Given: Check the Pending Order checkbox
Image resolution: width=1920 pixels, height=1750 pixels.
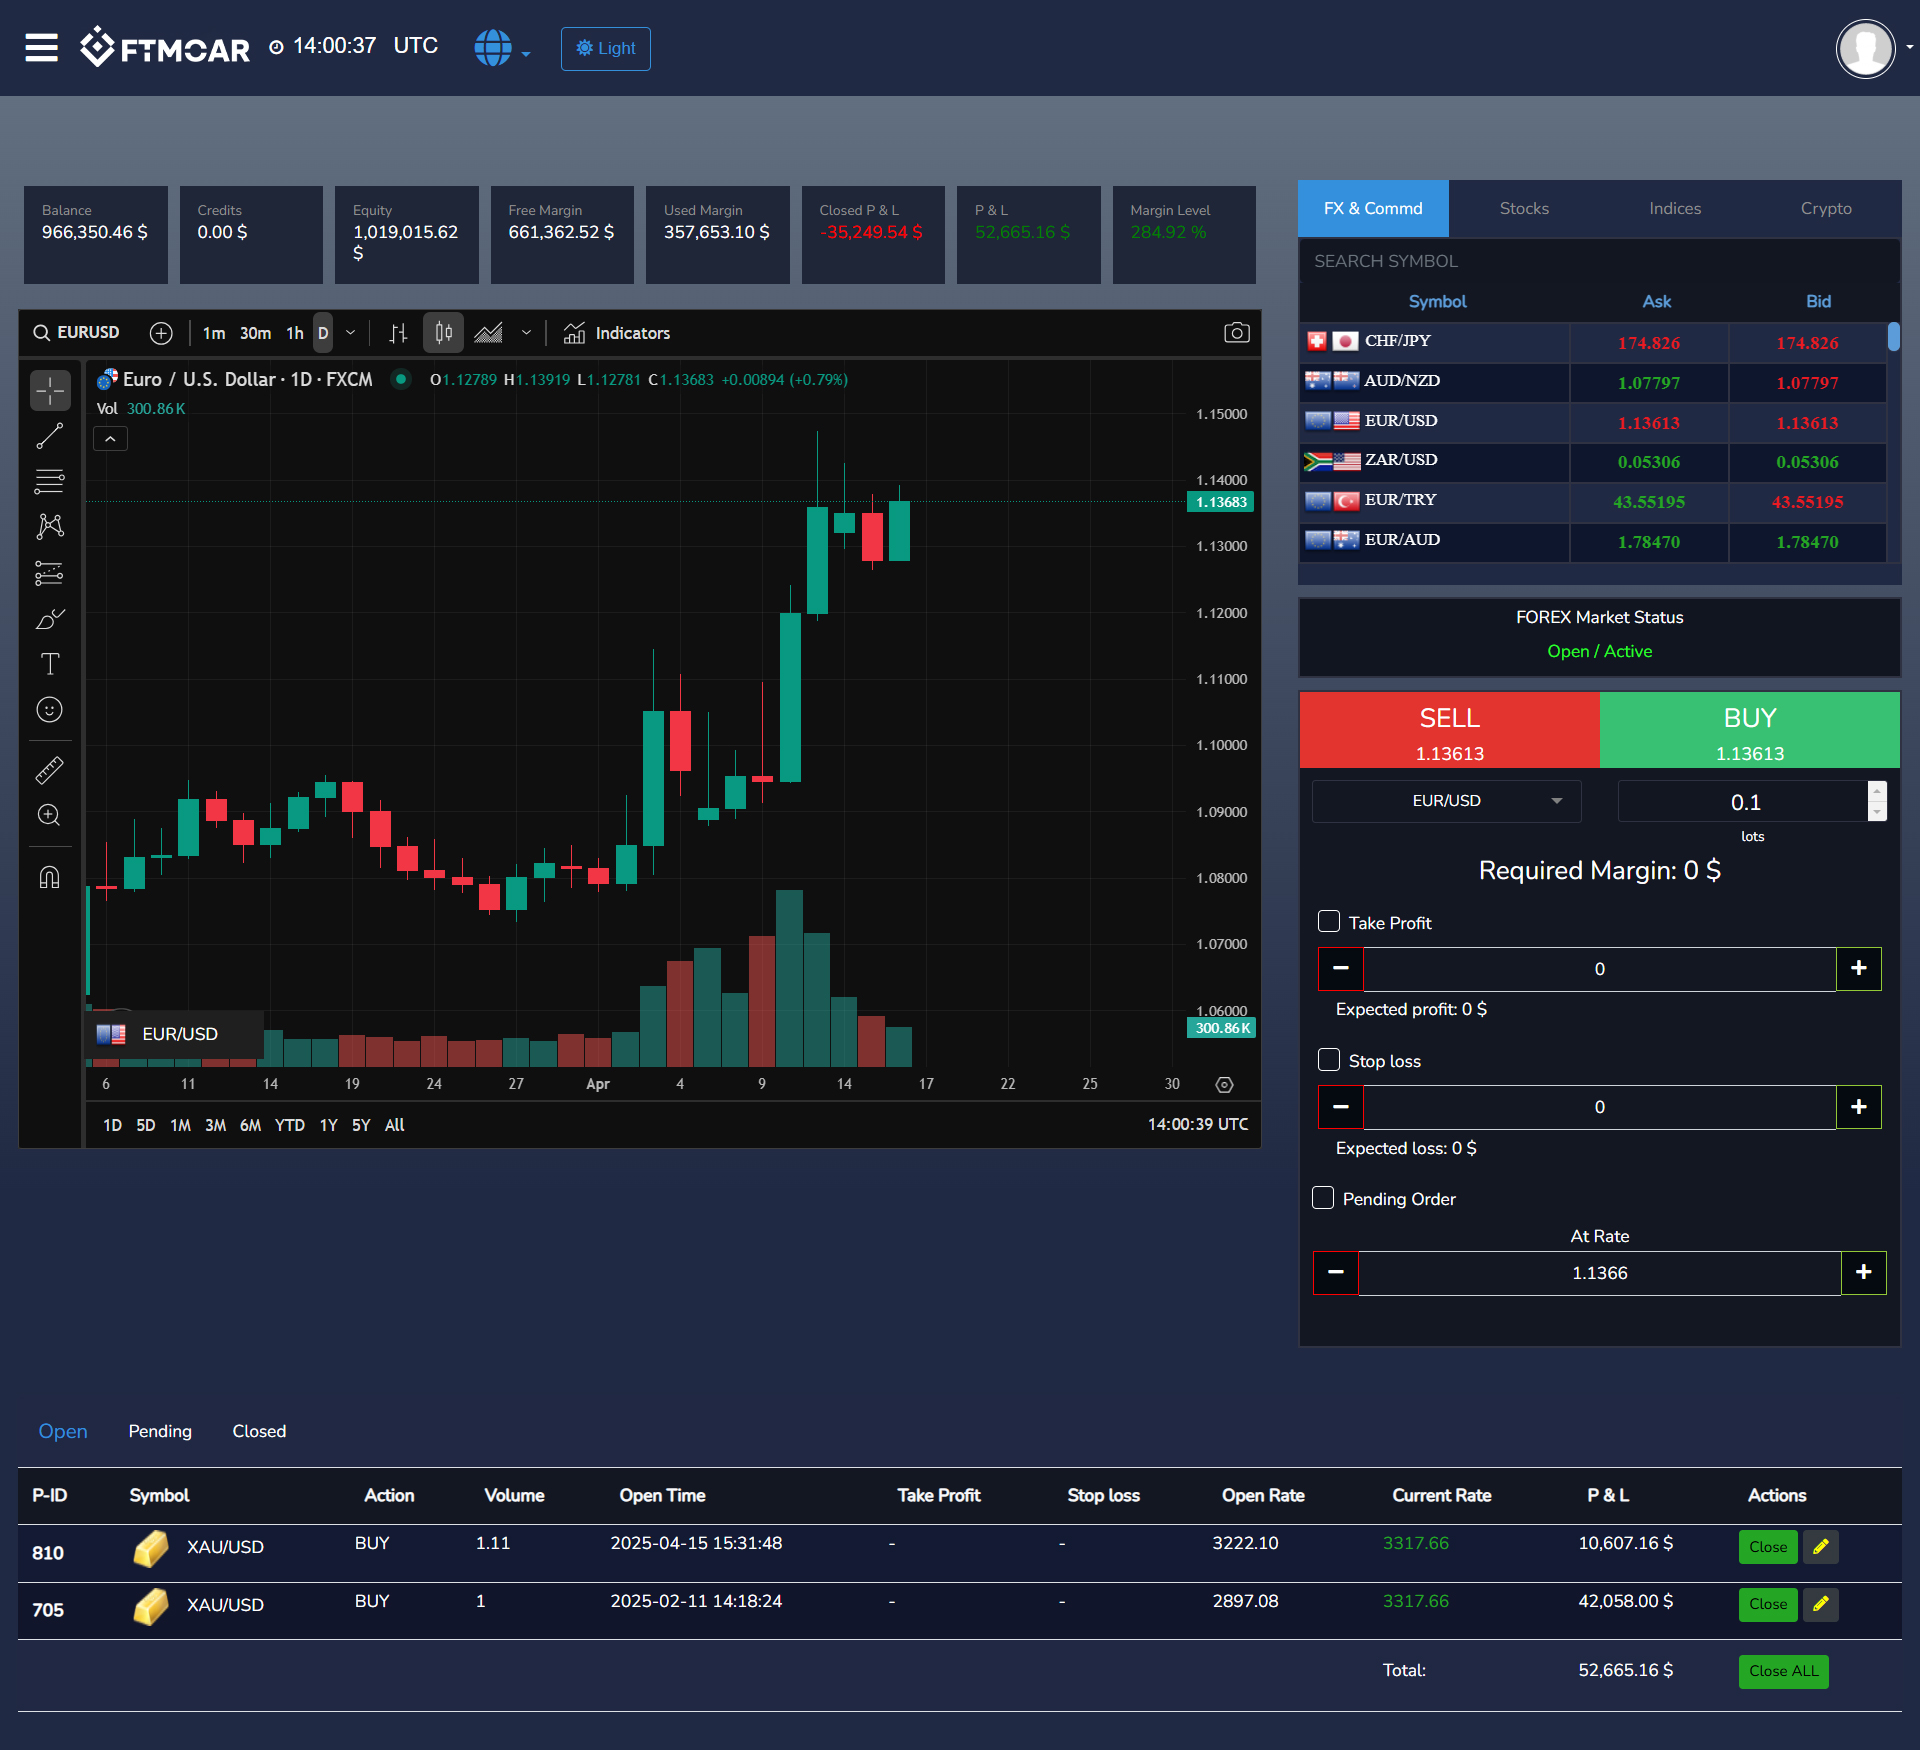Looking at the screenshot, I should 1323,1198.
